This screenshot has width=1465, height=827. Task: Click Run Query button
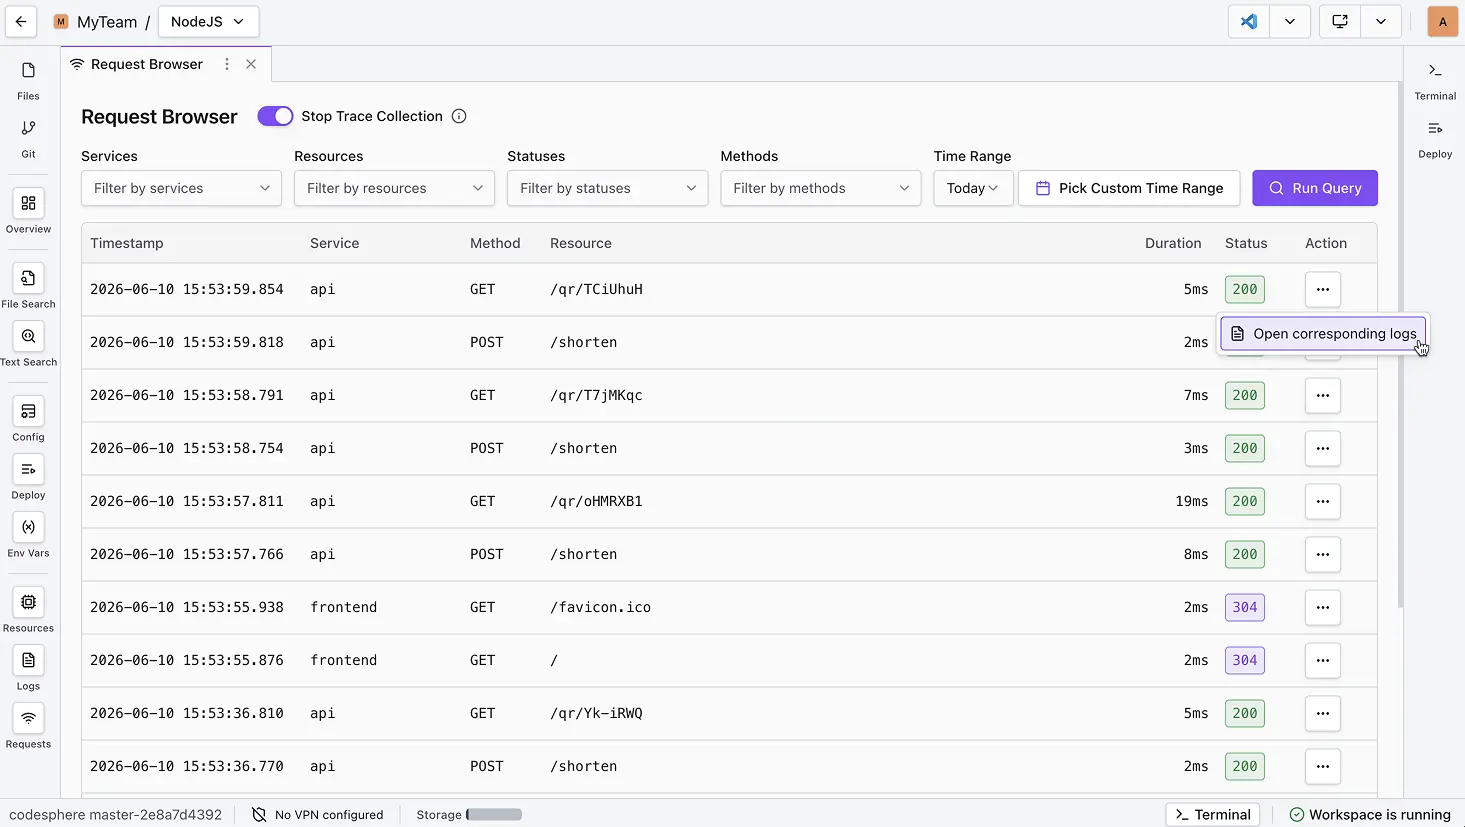pyautogui.click(x=1315, y=188)
